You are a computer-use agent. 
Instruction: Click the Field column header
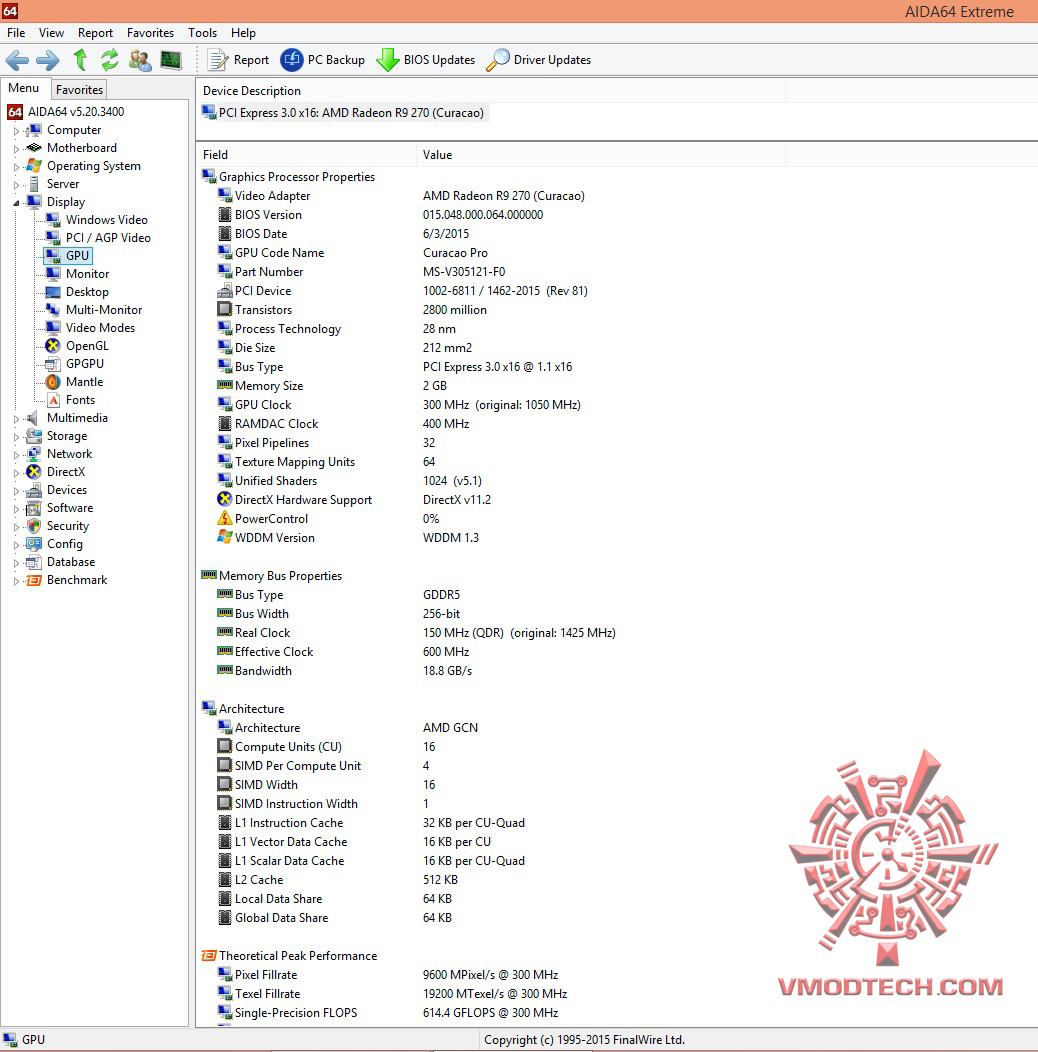(x=306, y=154)
